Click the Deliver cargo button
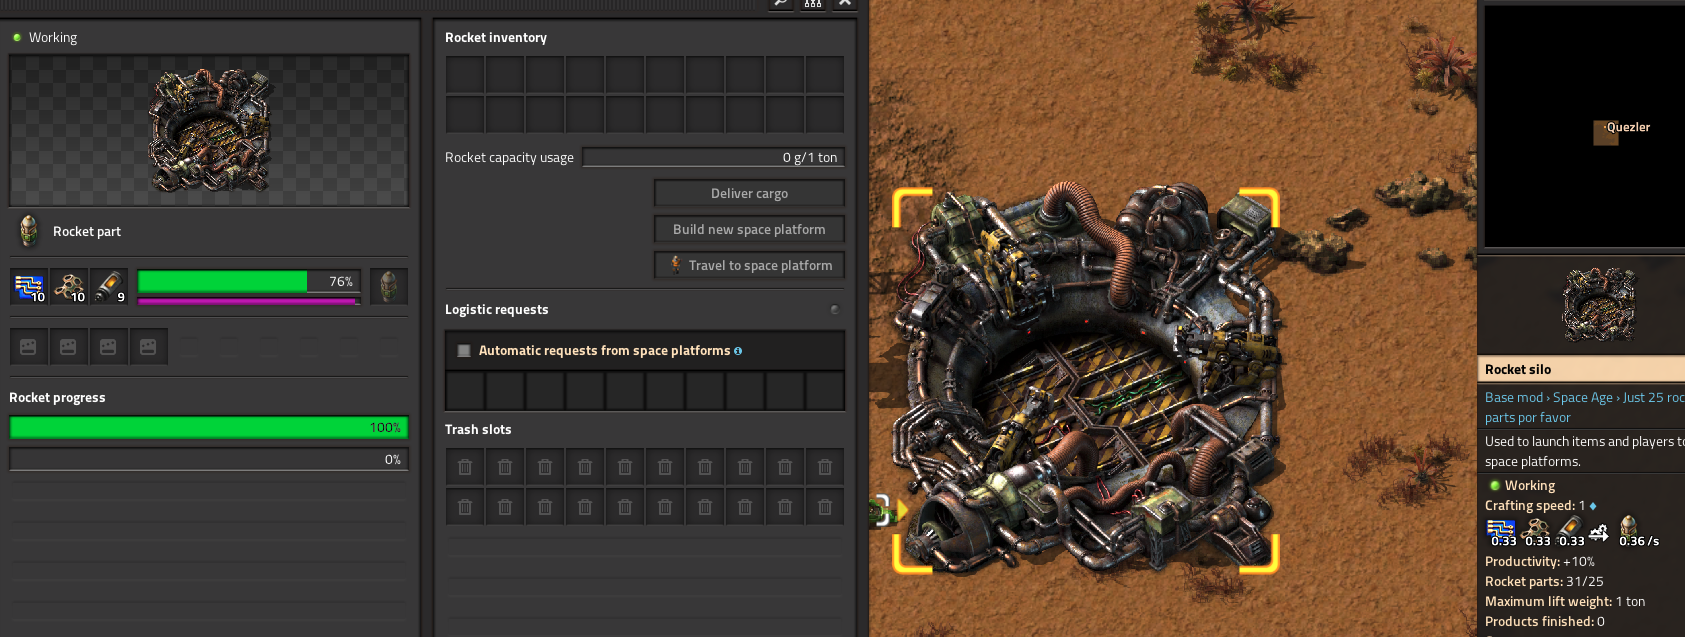 [x=749, y=193]
